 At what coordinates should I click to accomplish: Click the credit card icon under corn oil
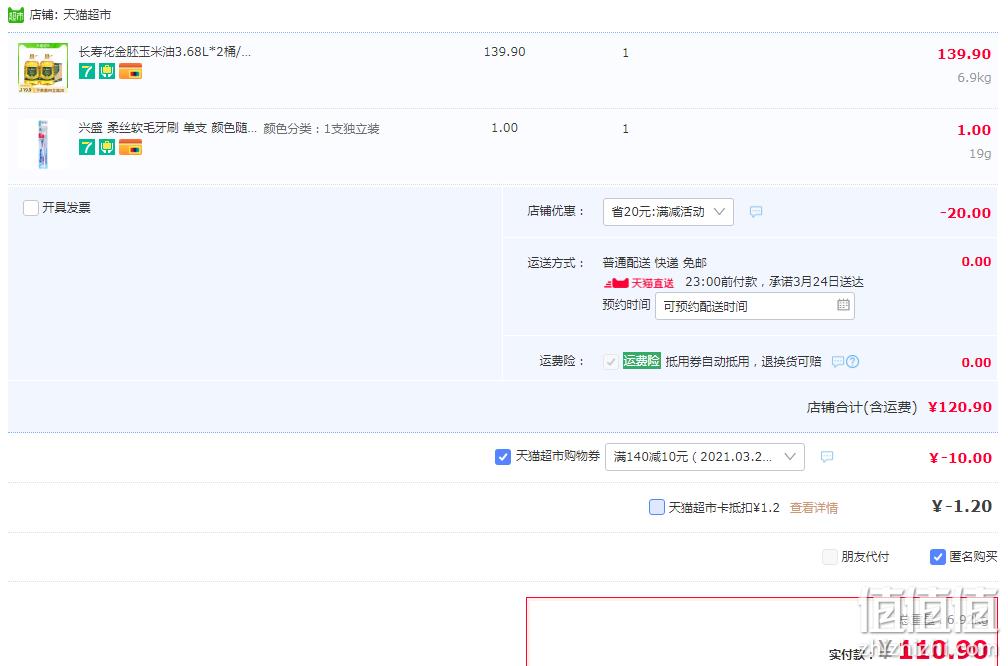[x=130, y=71]
